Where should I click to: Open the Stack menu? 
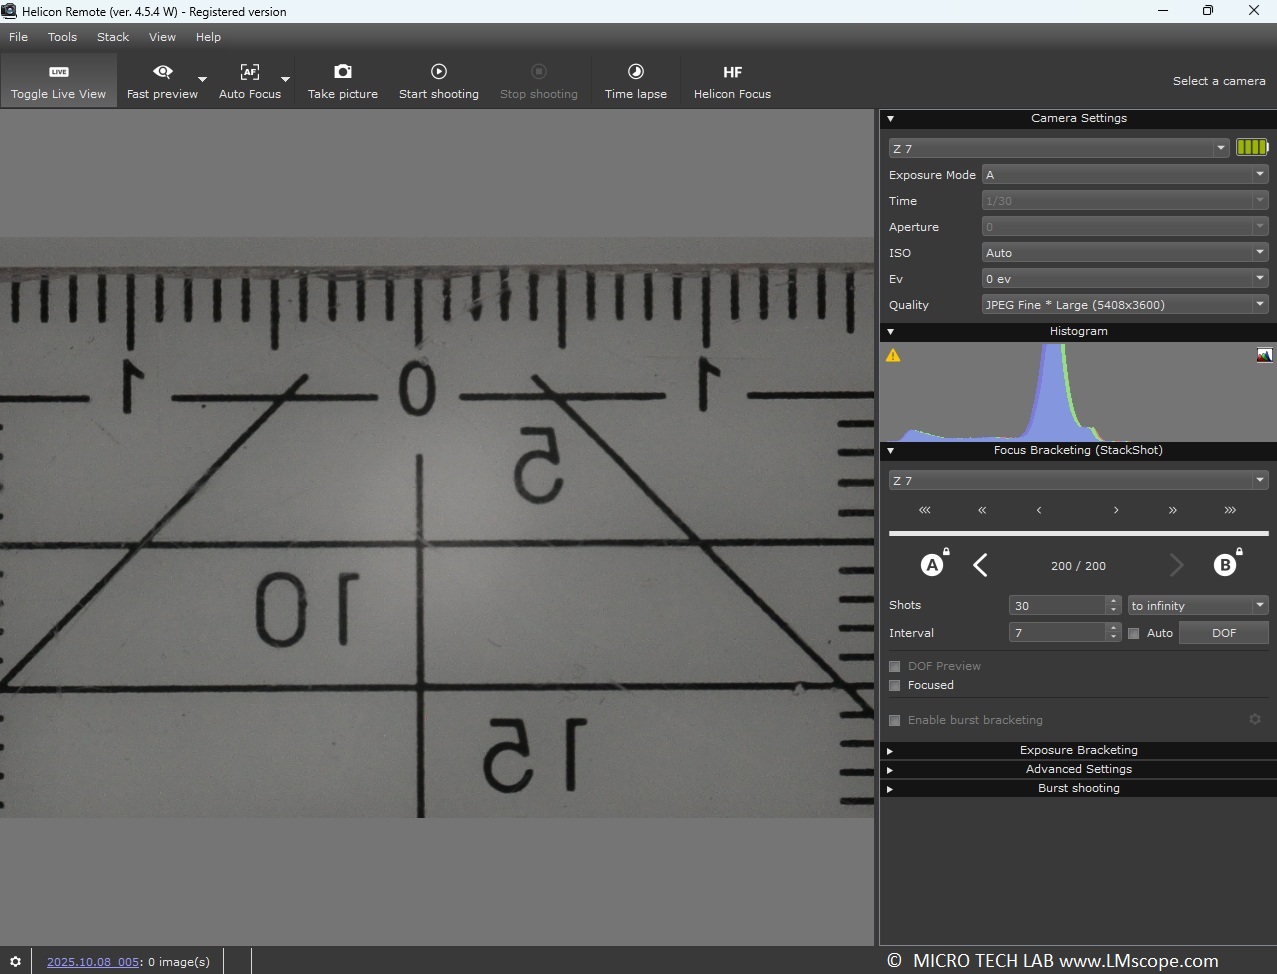click(x=113, y=37)
